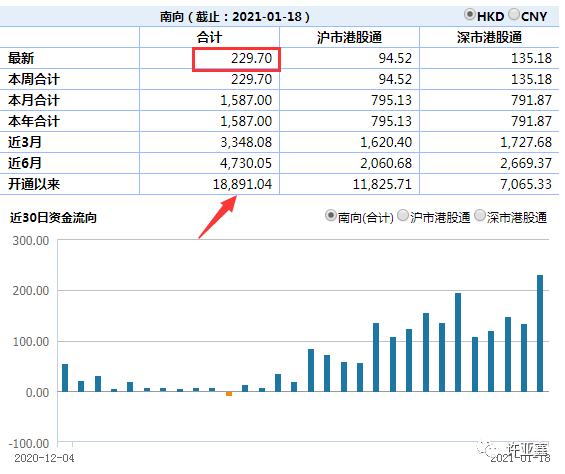The height and width of the screenshot is (474, 565).
Task: Select 南向(合计) chart radio option
Action: pos(330,216)
